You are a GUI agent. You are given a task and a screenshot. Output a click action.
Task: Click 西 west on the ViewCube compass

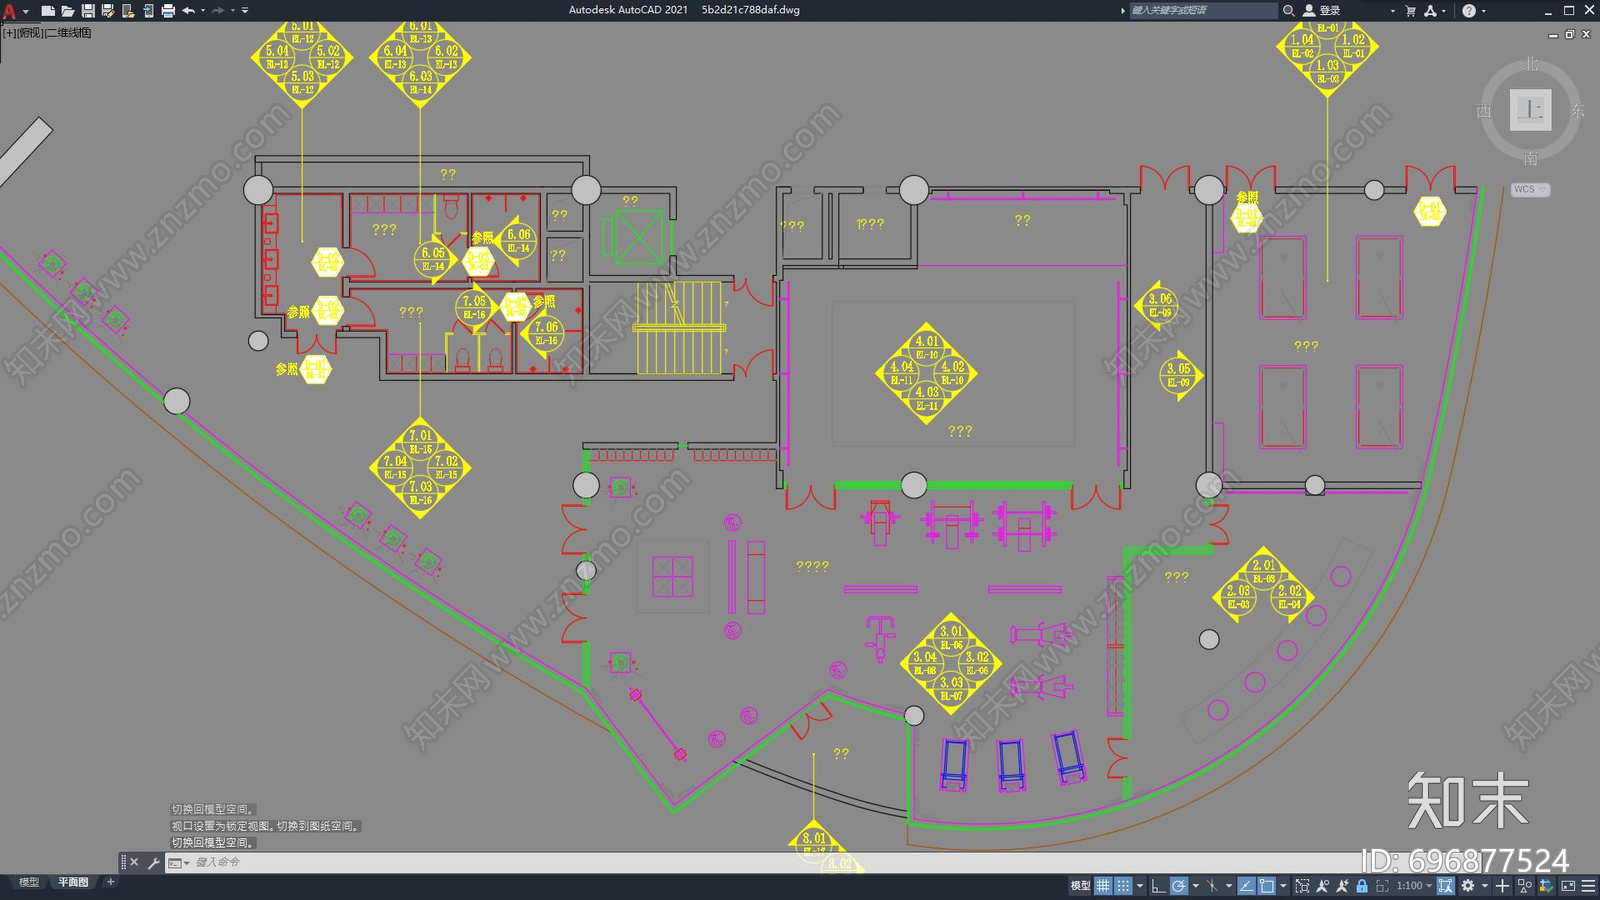pos(1484,111)
